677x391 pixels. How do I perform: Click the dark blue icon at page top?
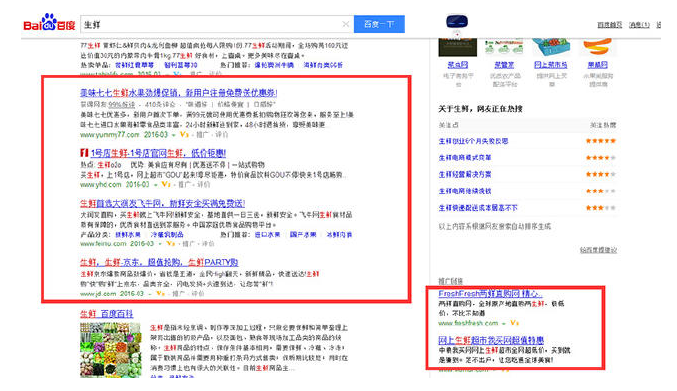pos(457,22)
